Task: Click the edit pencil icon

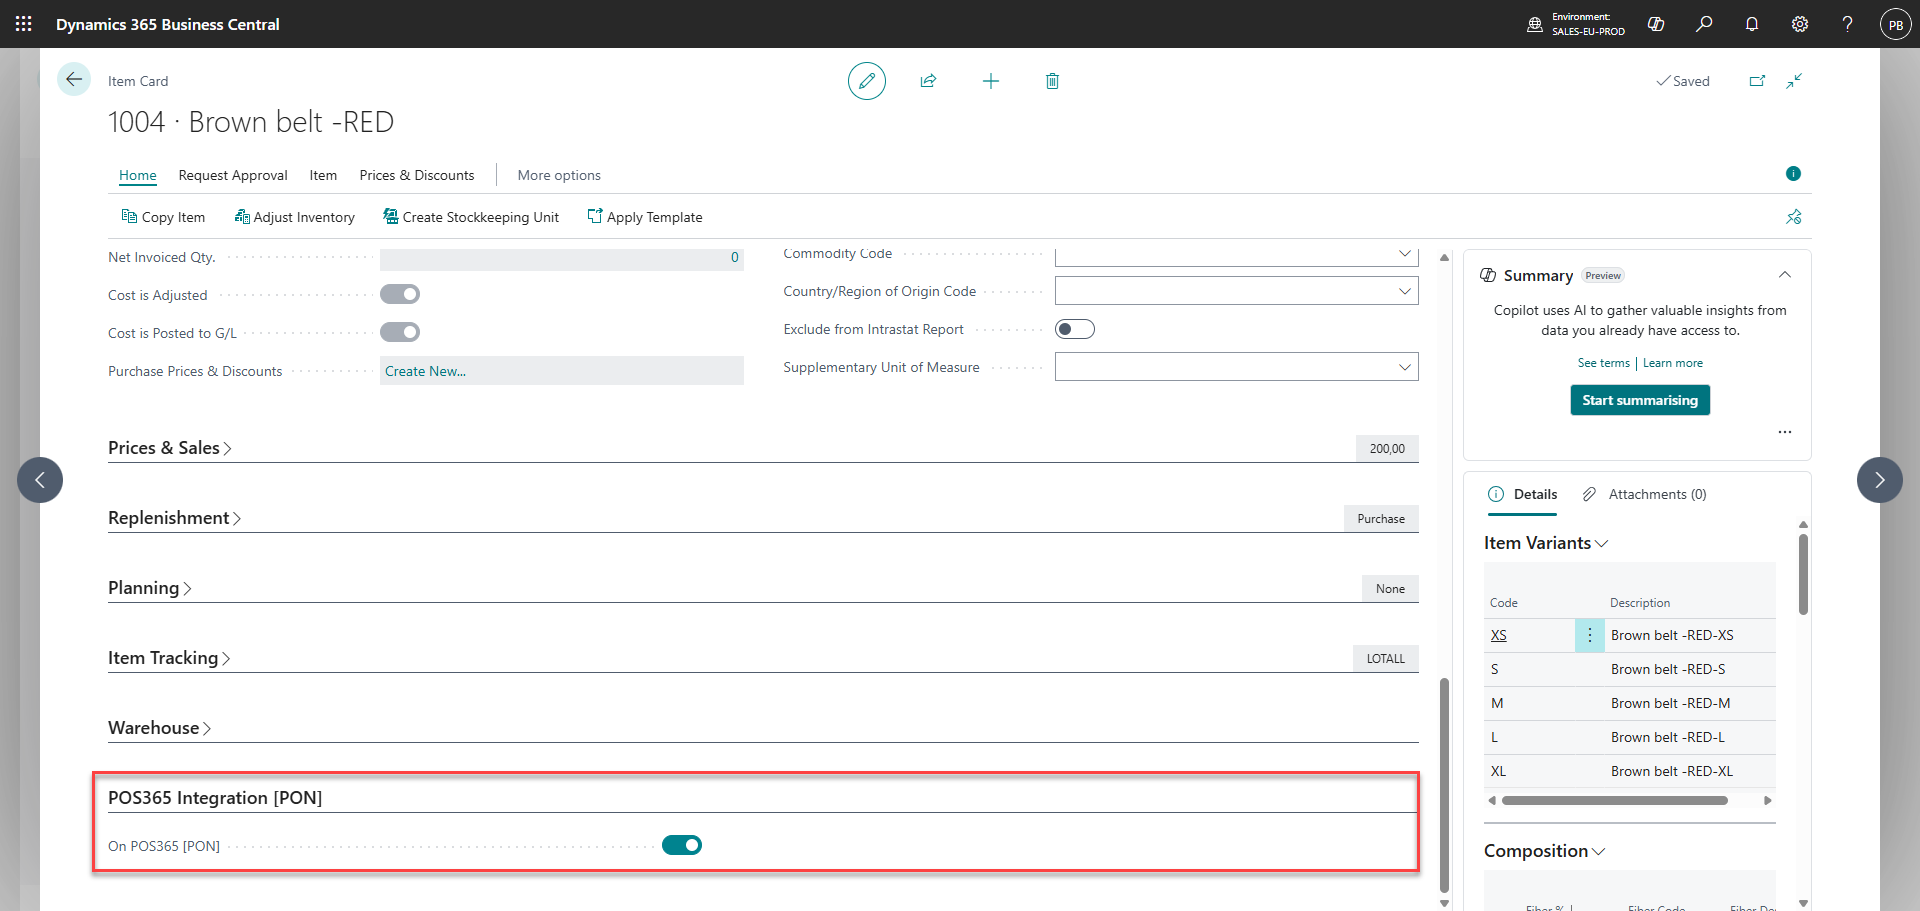Action: [x=867, y=81]
